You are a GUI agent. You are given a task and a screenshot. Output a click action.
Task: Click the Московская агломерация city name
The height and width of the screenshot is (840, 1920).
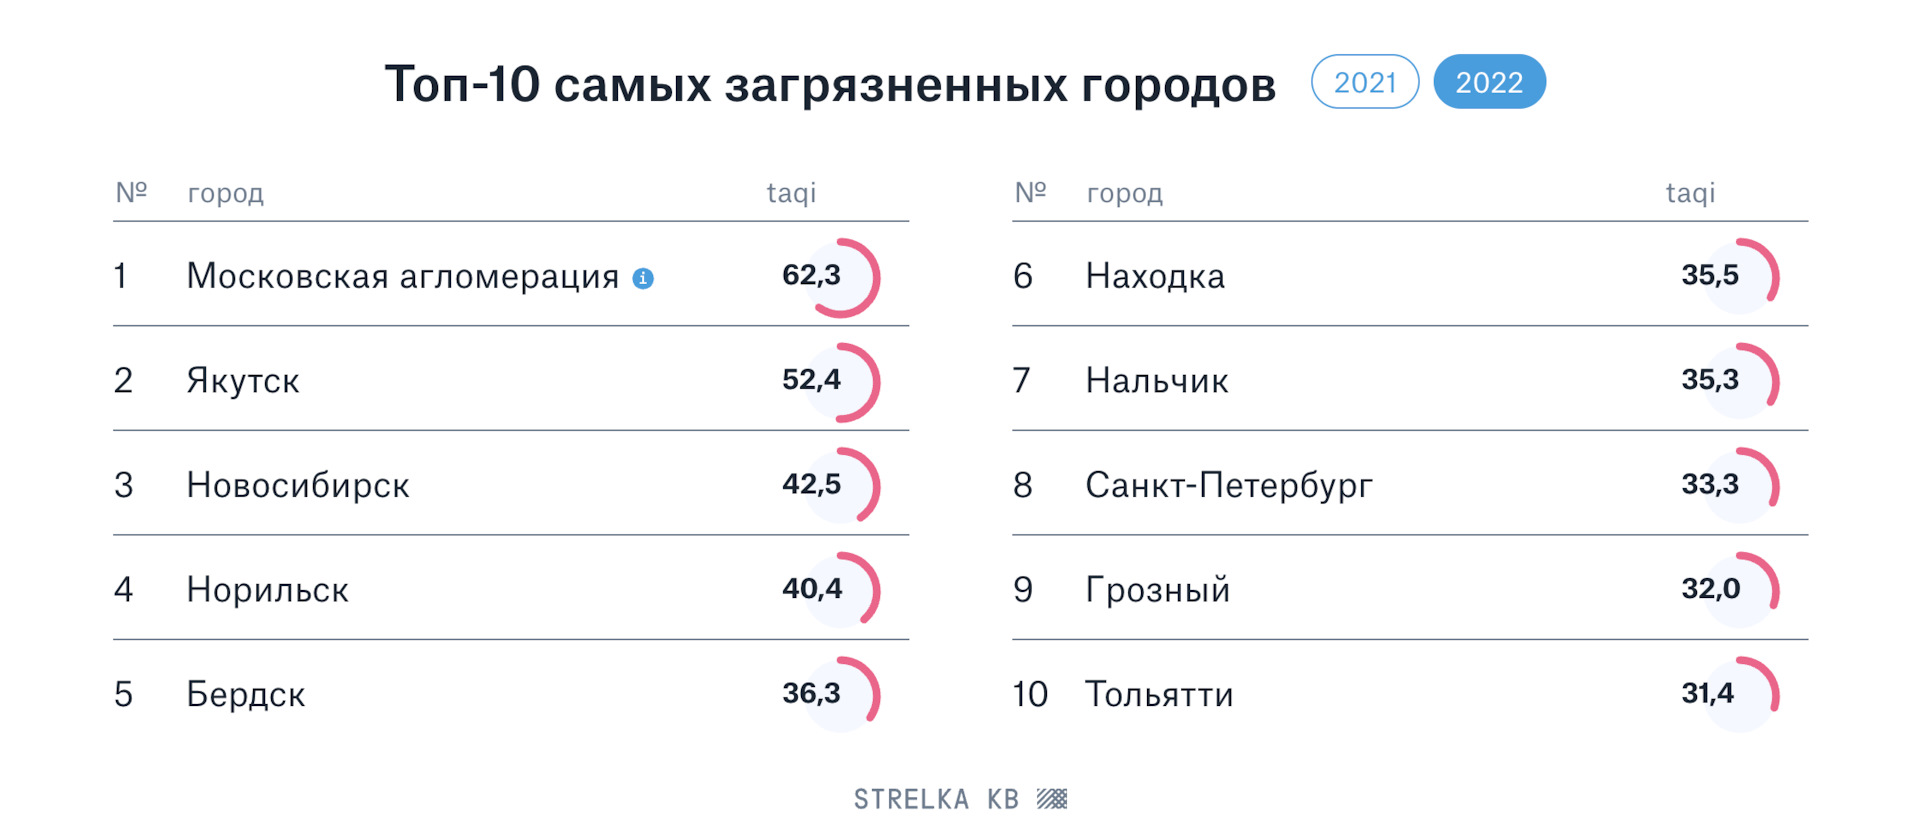click(x=402, y=276)
